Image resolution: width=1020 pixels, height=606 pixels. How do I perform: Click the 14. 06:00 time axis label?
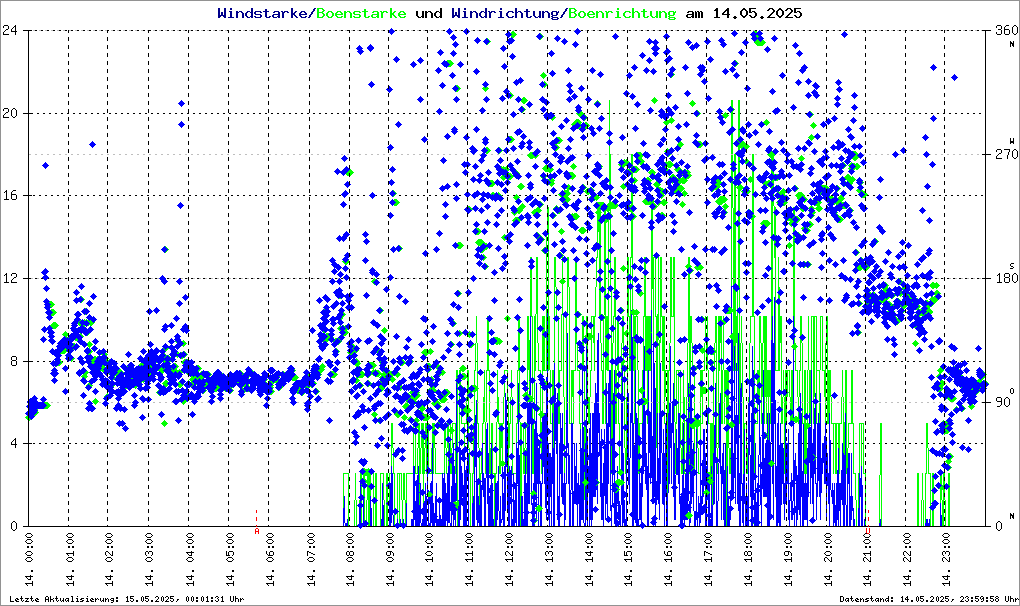pyautogui.click(x=269, y=562)
